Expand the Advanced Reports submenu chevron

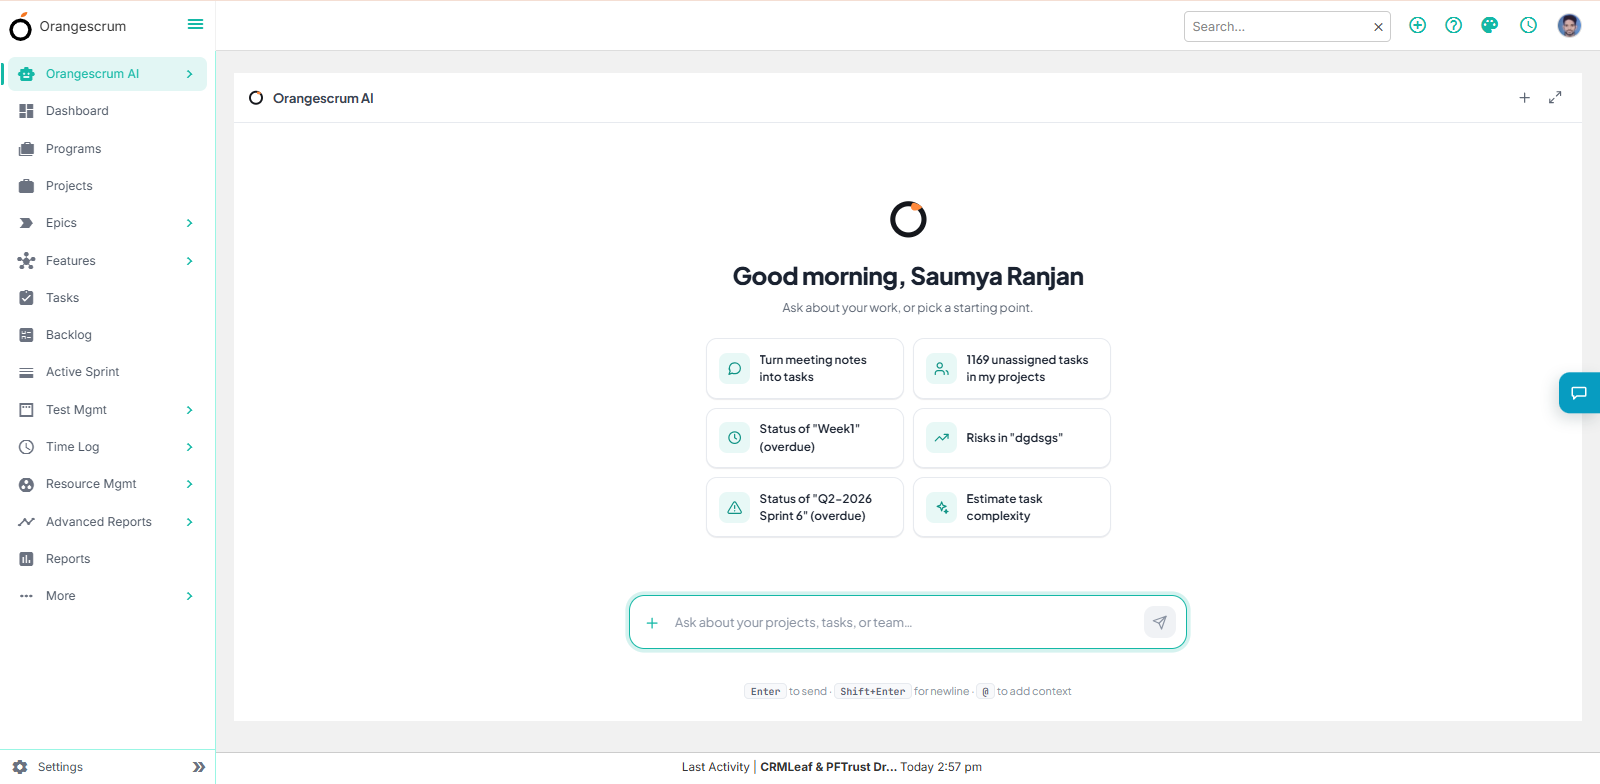(189, 522)
